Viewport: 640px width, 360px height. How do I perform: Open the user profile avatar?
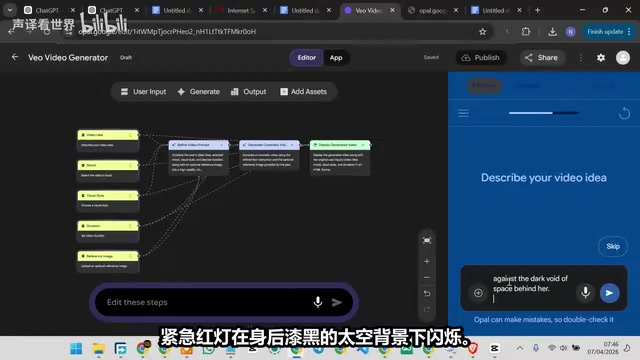tap(623, 58)
